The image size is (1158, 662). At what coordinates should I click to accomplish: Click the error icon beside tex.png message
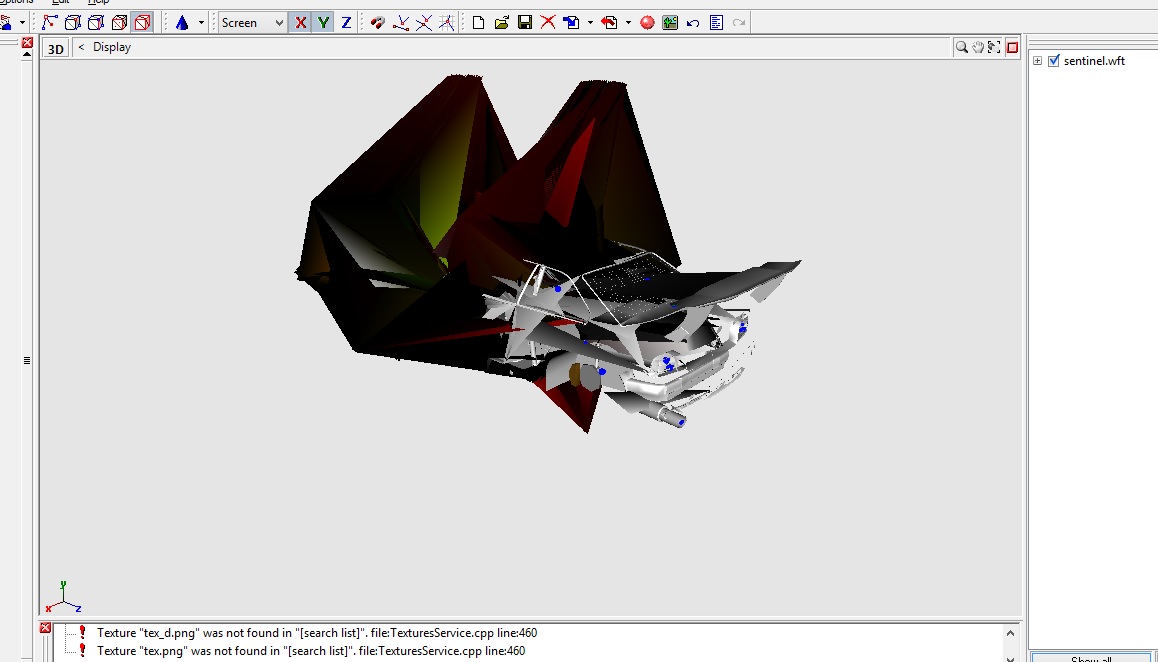click(x=83, y=651)
